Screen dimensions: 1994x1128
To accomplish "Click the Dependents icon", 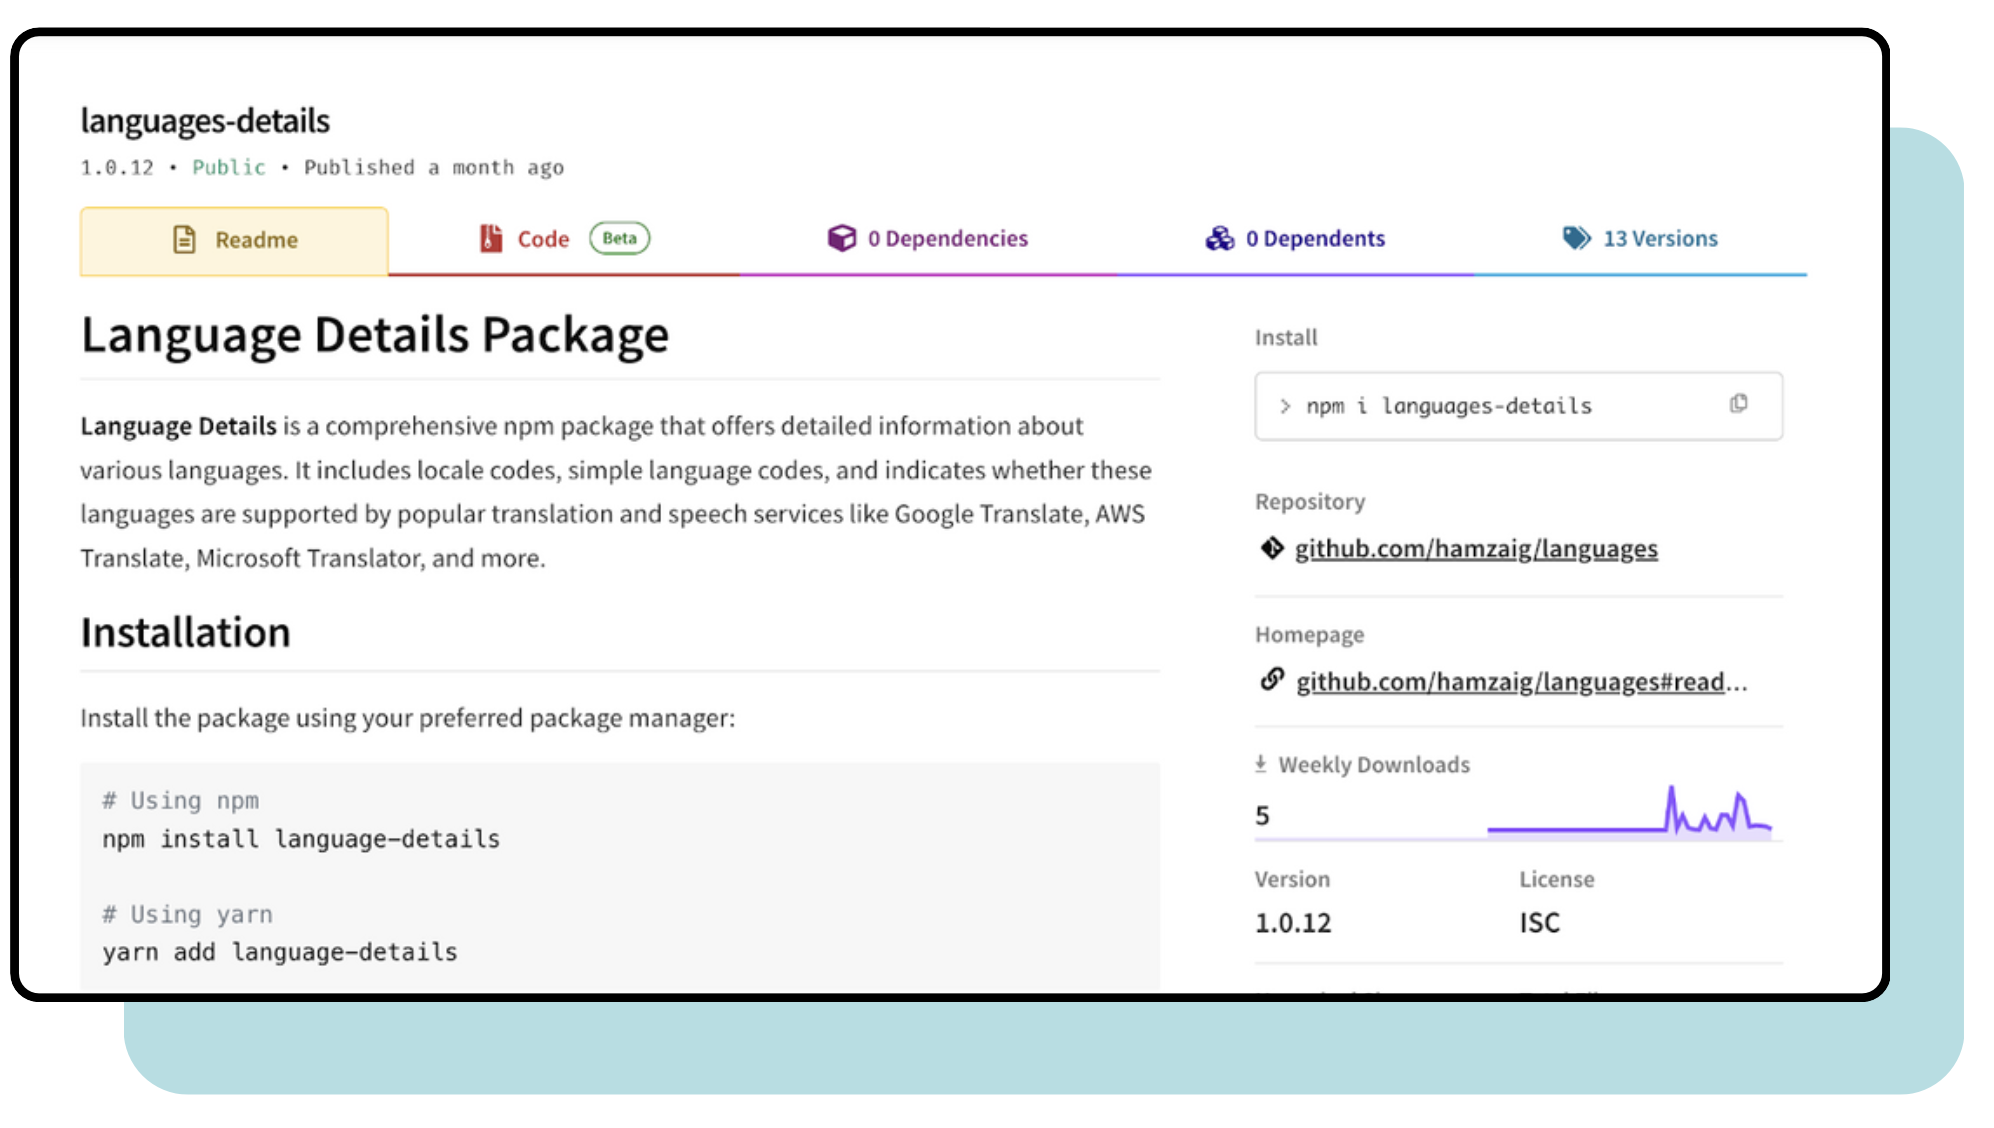I will point(1220,238).
